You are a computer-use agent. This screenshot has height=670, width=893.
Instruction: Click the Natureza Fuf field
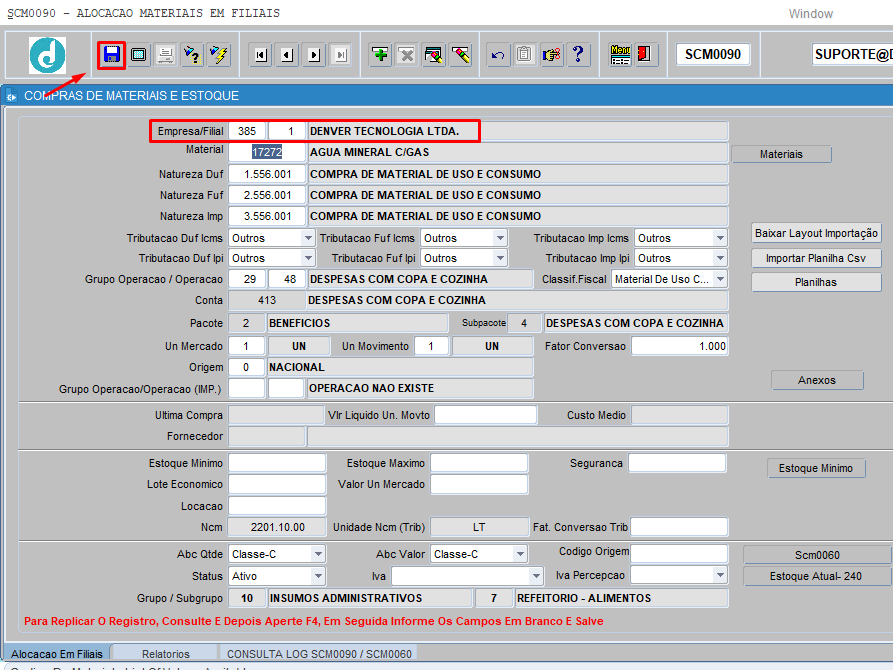[x=267, y=195]
